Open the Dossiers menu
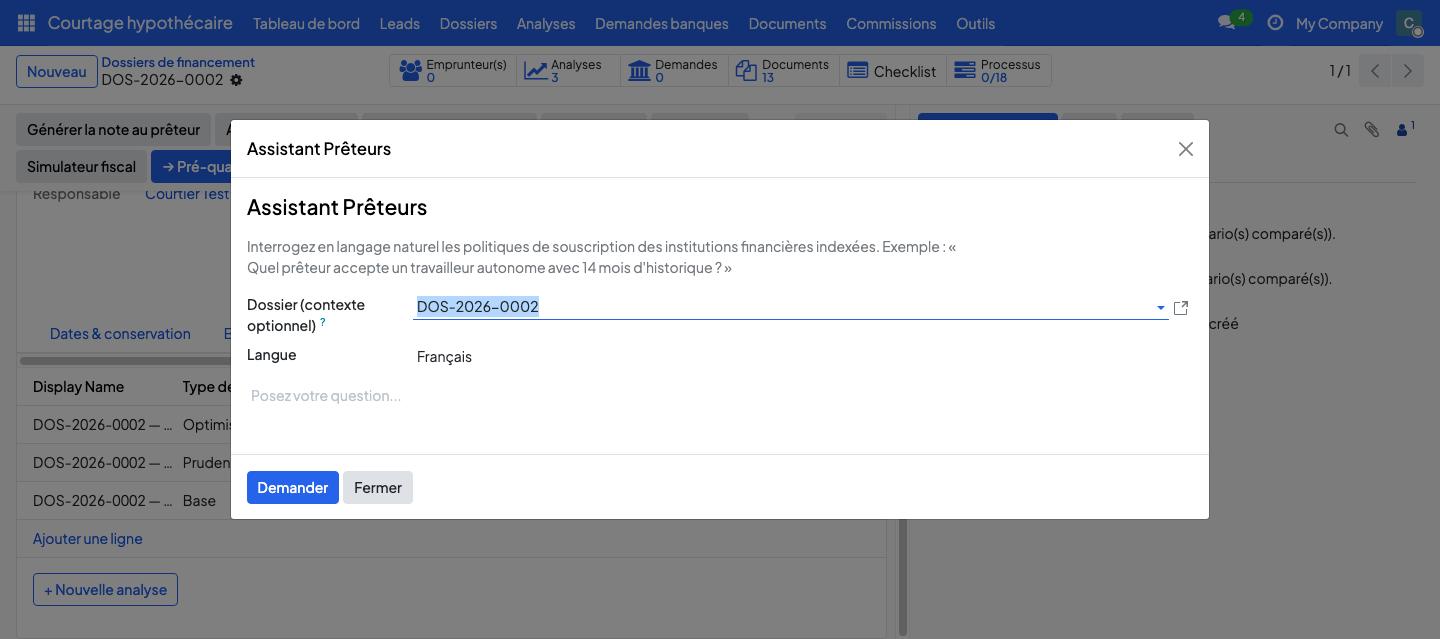 [468, 23]
